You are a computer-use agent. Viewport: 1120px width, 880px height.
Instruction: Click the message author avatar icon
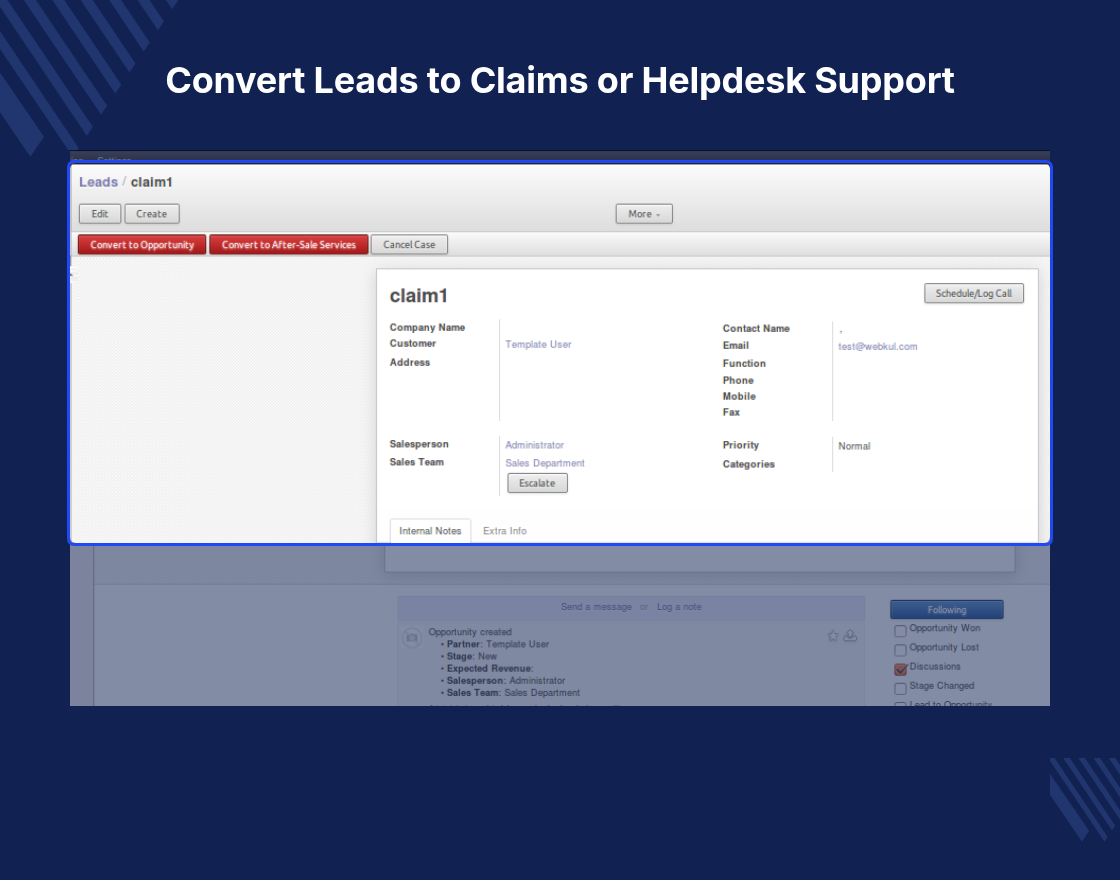click(411, 637)
